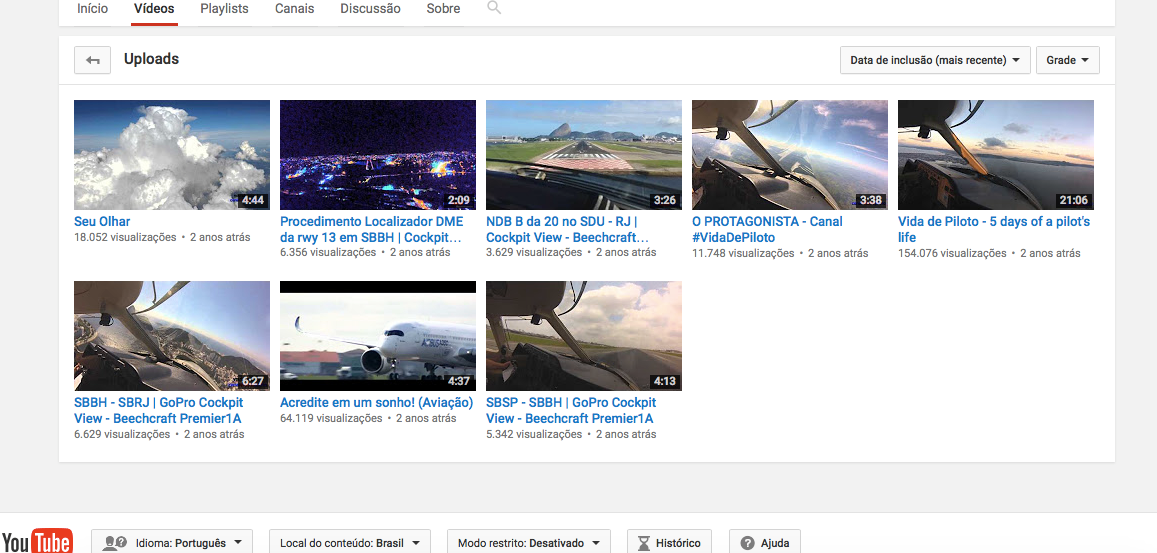Click the 4:13 duration badge
The height and width of the screenshot is (553, 1157).
coord(664,381)
